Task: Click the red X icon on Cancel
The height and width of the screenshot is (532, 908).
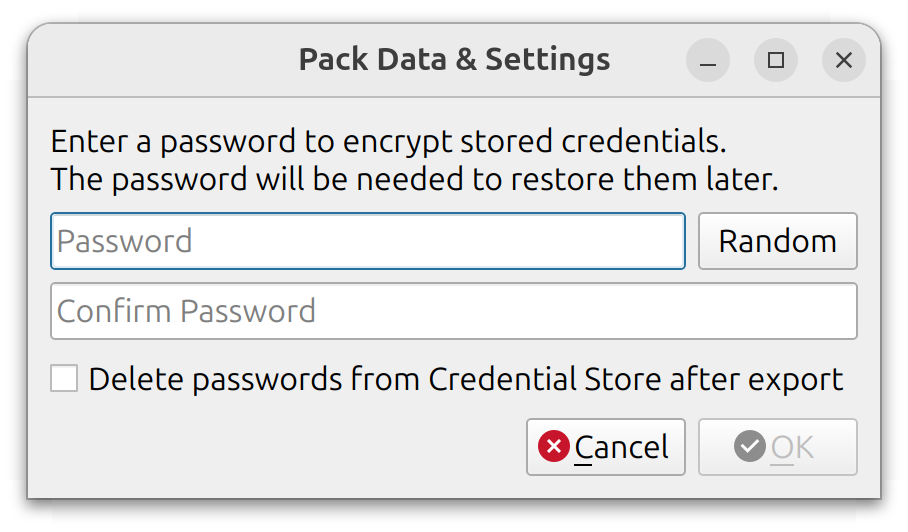Action: point(553,446)
